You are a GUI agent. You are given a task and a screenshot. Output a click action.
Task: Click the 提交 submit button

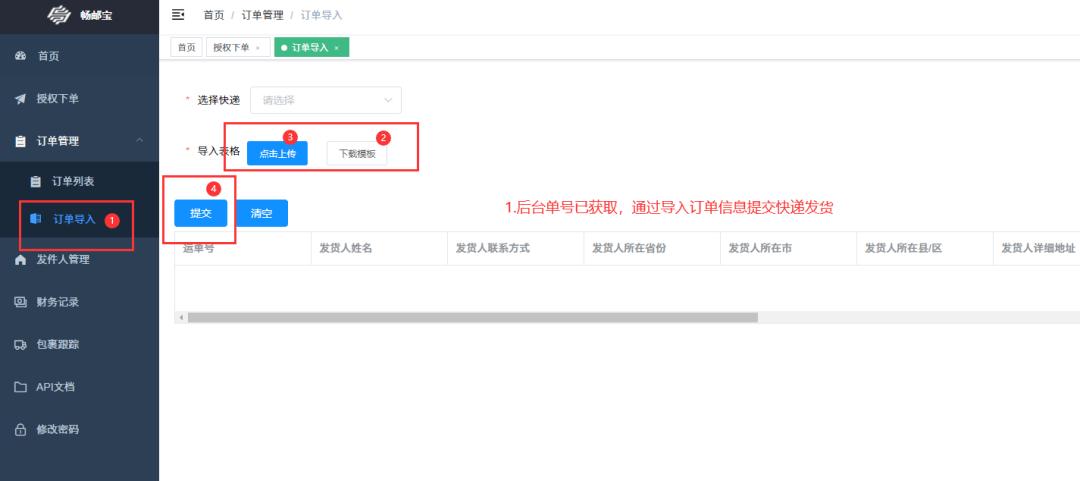[x=200, y=213]
